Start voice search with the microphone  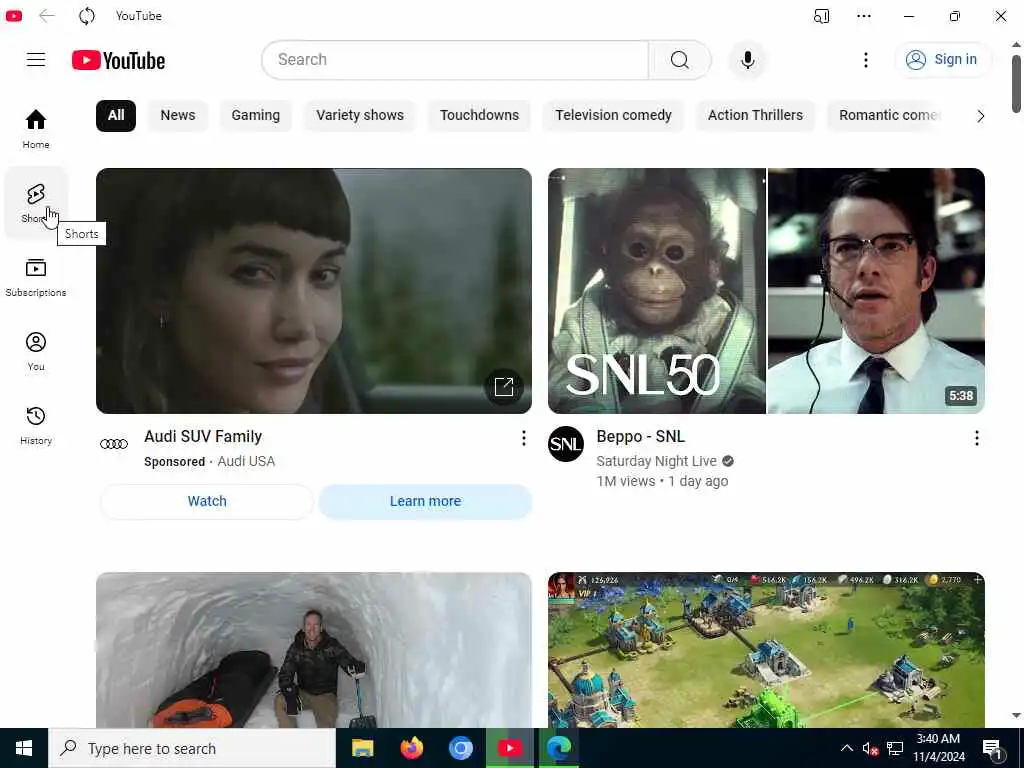point(748,59)
